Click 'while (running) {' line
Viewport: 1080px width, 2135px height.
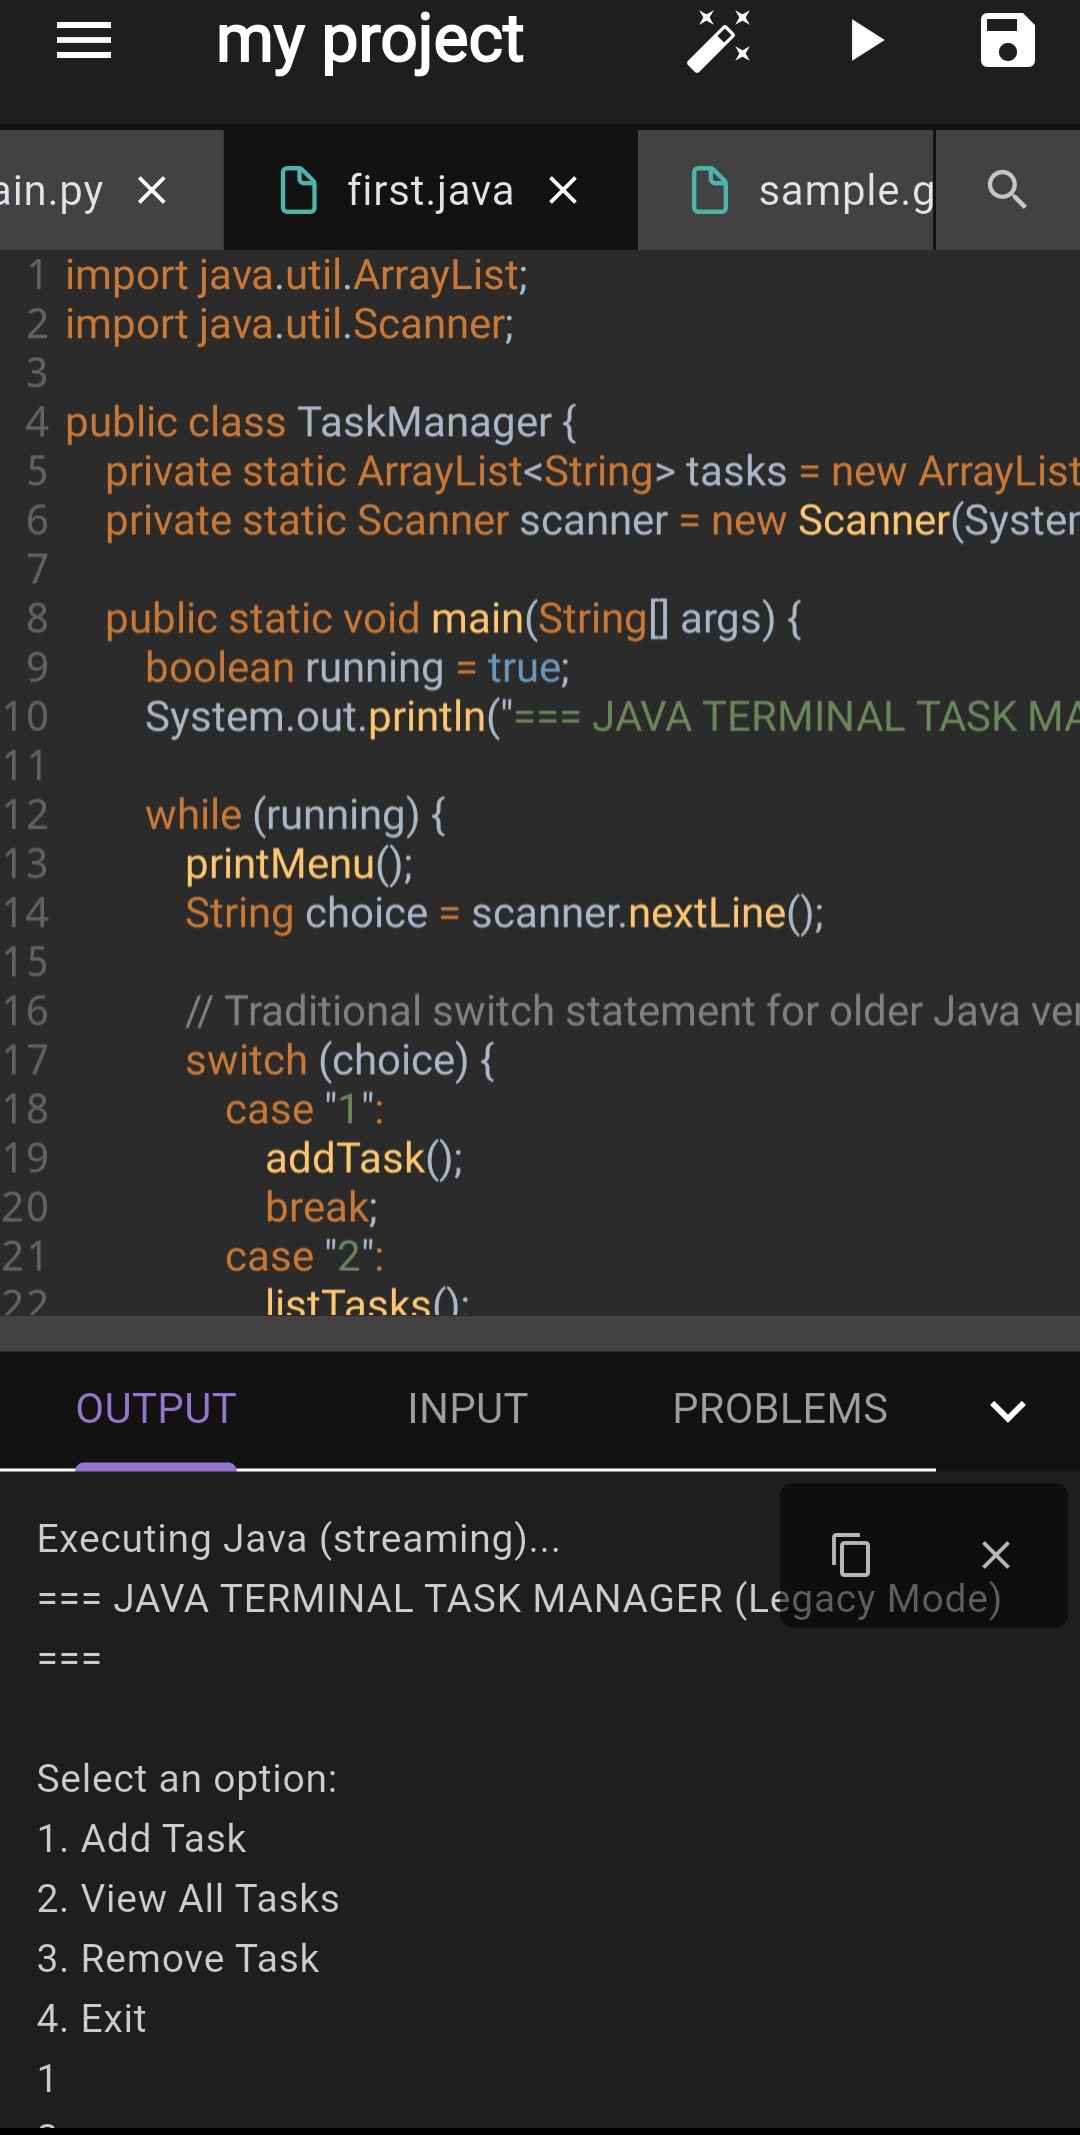tap(295, 815)
